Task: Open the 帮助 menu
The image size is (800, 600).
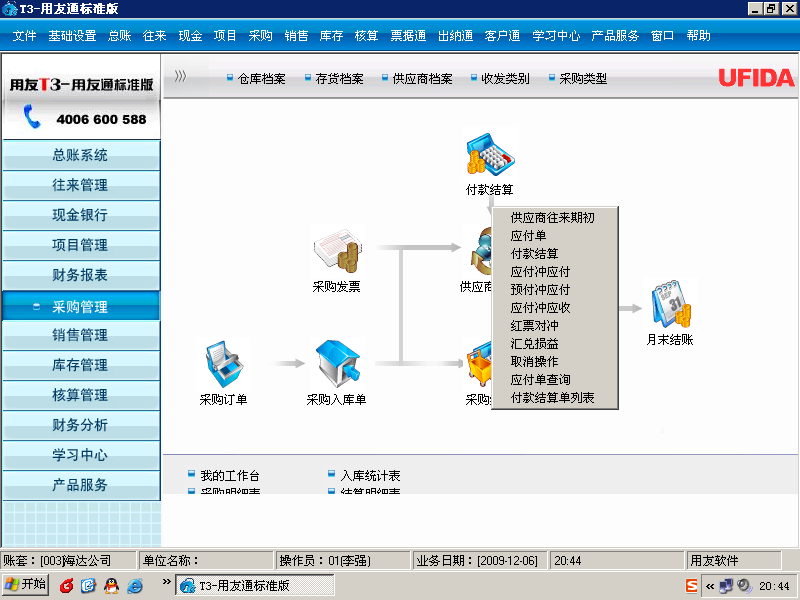Action: pyautogui.click(x=698, y=36)
